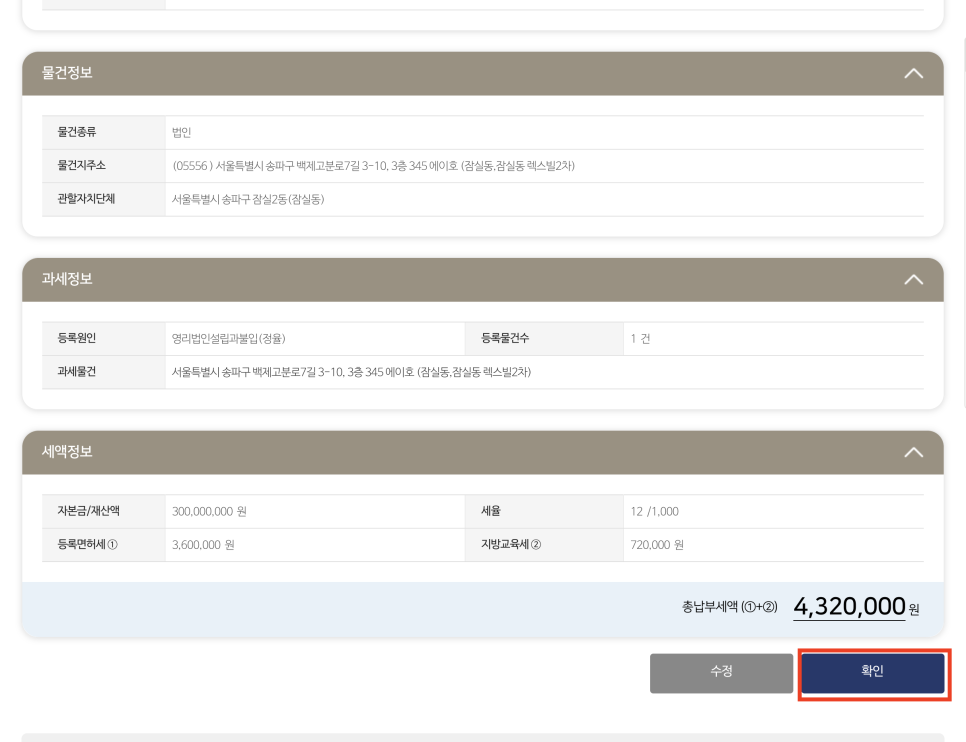Image resolution: width=966 pixels, height=742 pixels.
Task: Click the 물건지주소 address value with 05556
Action: coord(373,166)
